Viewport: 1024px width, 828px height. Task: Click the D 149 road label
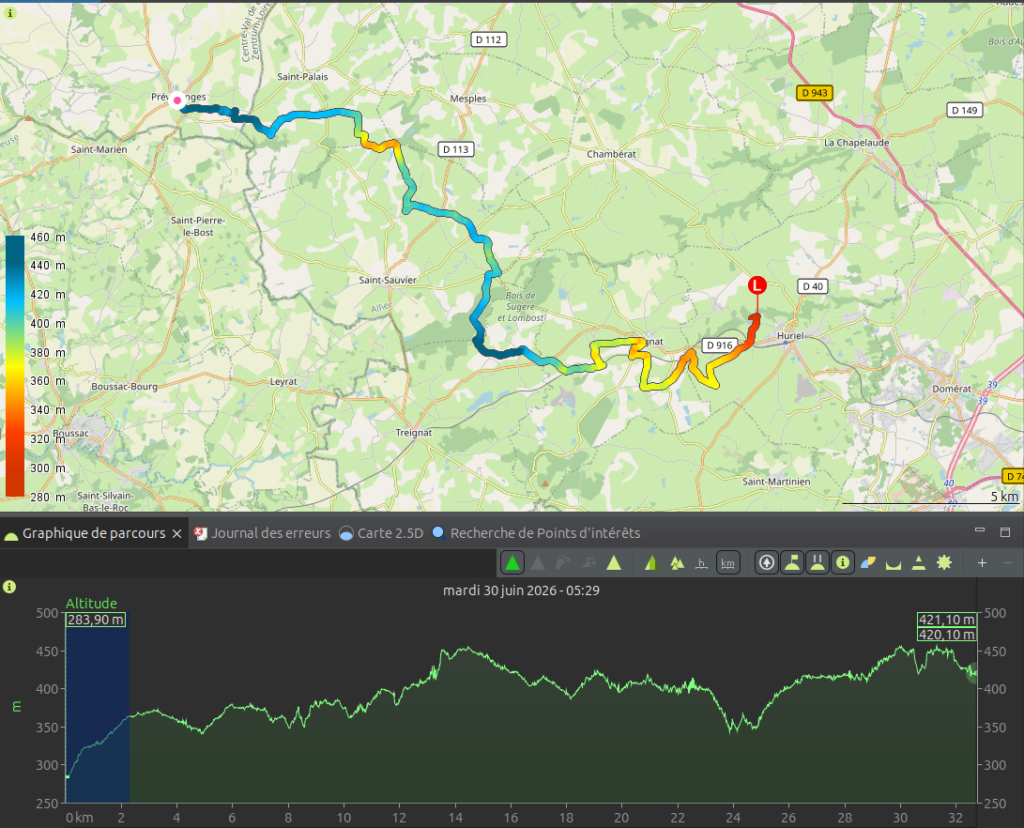click(x=965, y=110)
